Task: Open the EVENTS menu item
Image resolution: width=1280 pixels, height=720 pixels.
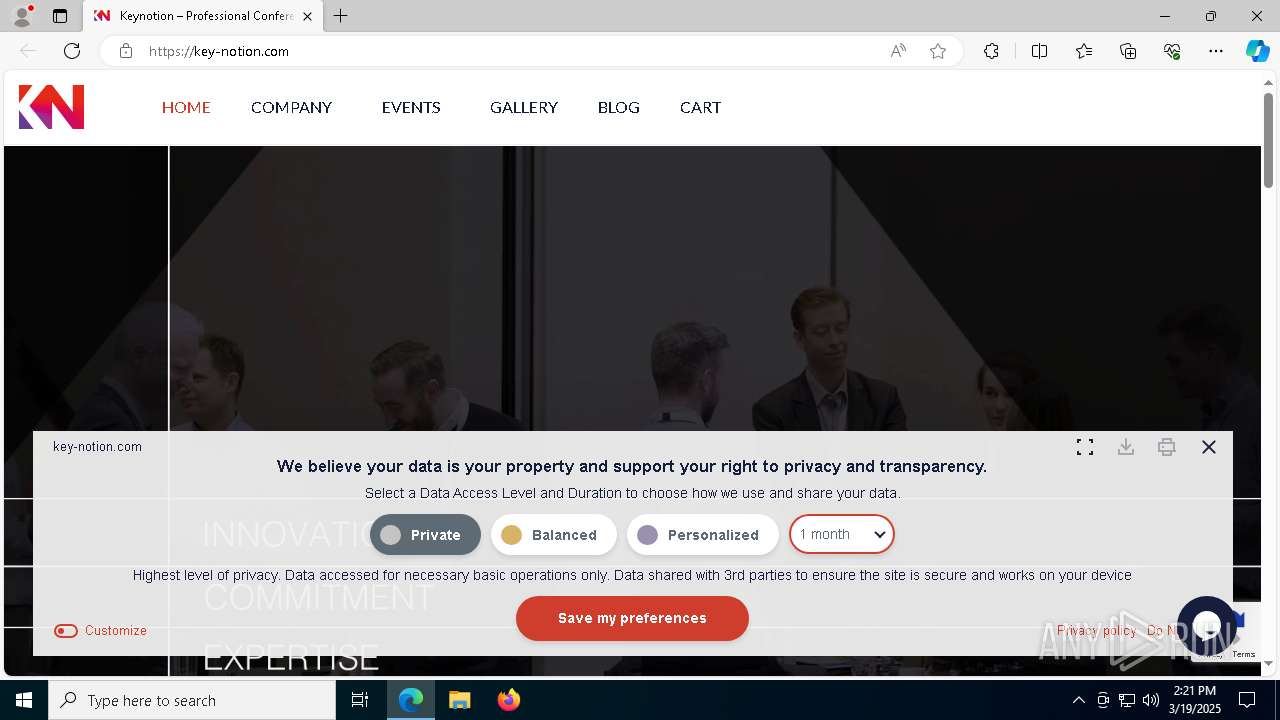Action: coord(411,107)
